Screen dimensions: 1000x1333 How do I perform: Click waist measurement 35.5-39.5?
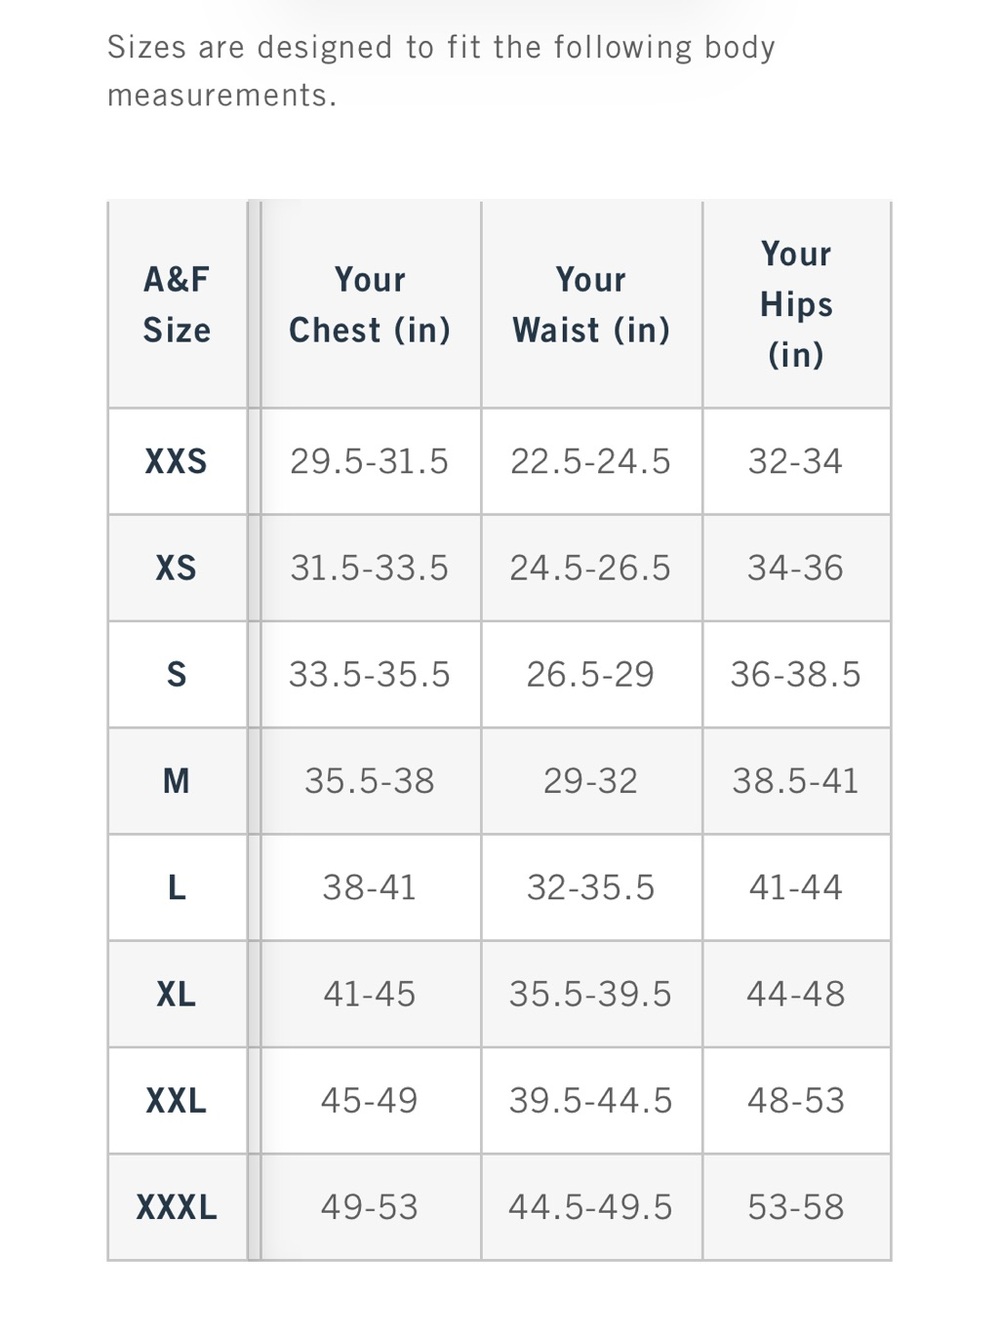click(591, 994)
